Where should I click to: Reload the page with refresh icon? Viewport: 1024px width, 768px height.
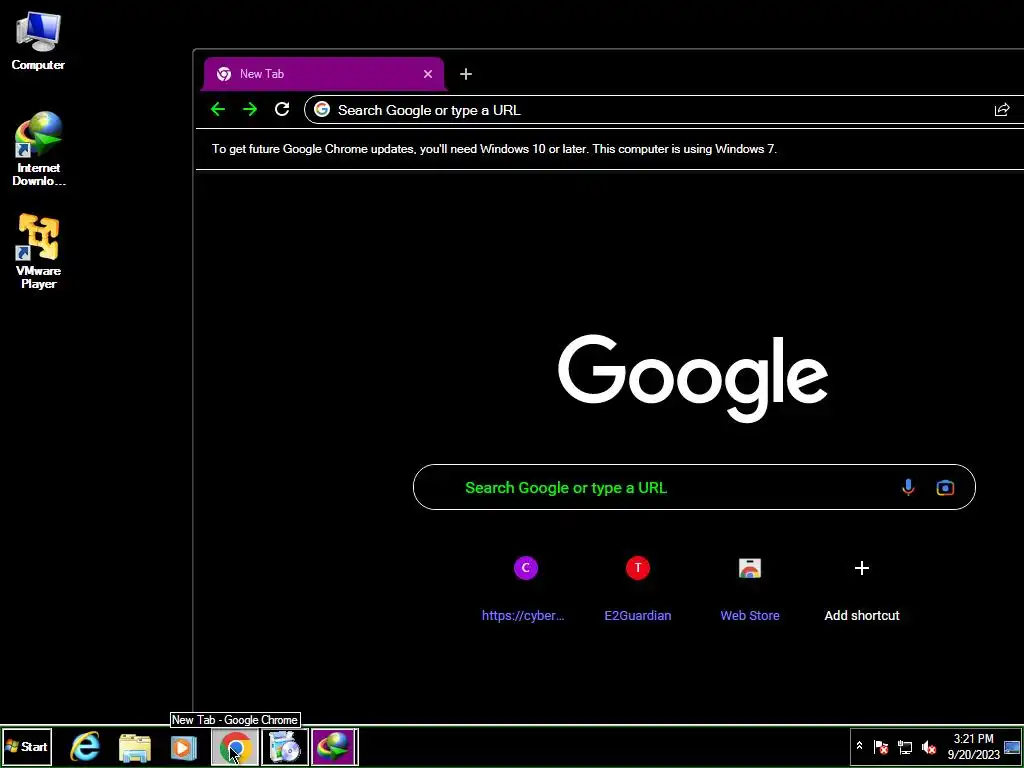click(281, 110)
